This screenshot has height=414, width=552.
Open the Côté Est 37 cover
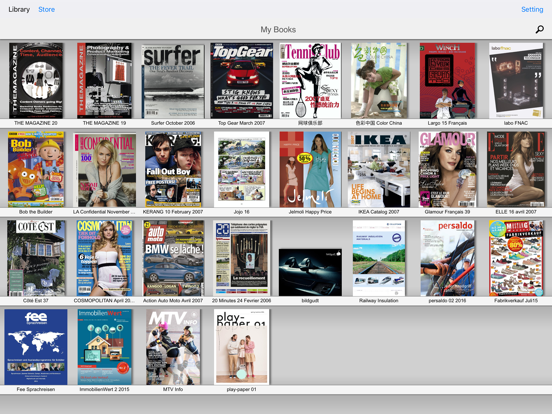(36, 258)
